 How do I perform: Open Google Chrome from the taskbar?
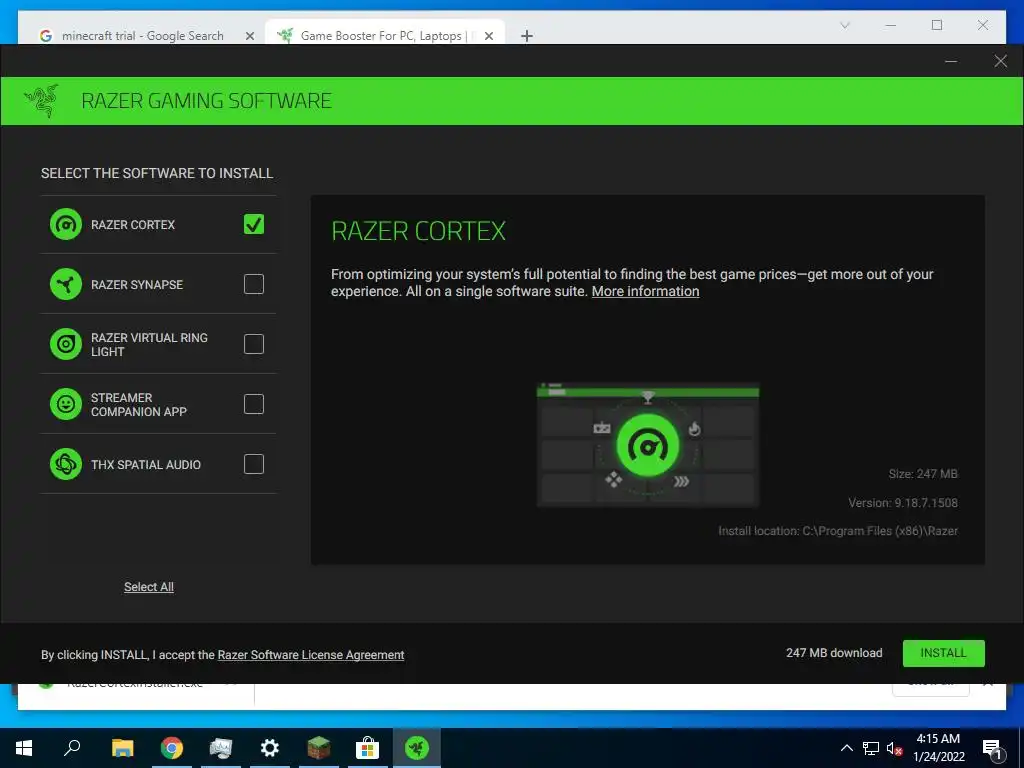172,748
